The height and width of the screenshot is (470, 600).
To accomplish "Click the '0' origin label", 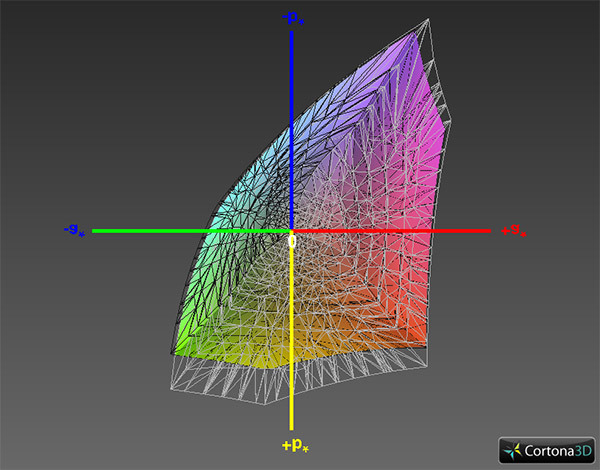I will (x=292, y=242).
